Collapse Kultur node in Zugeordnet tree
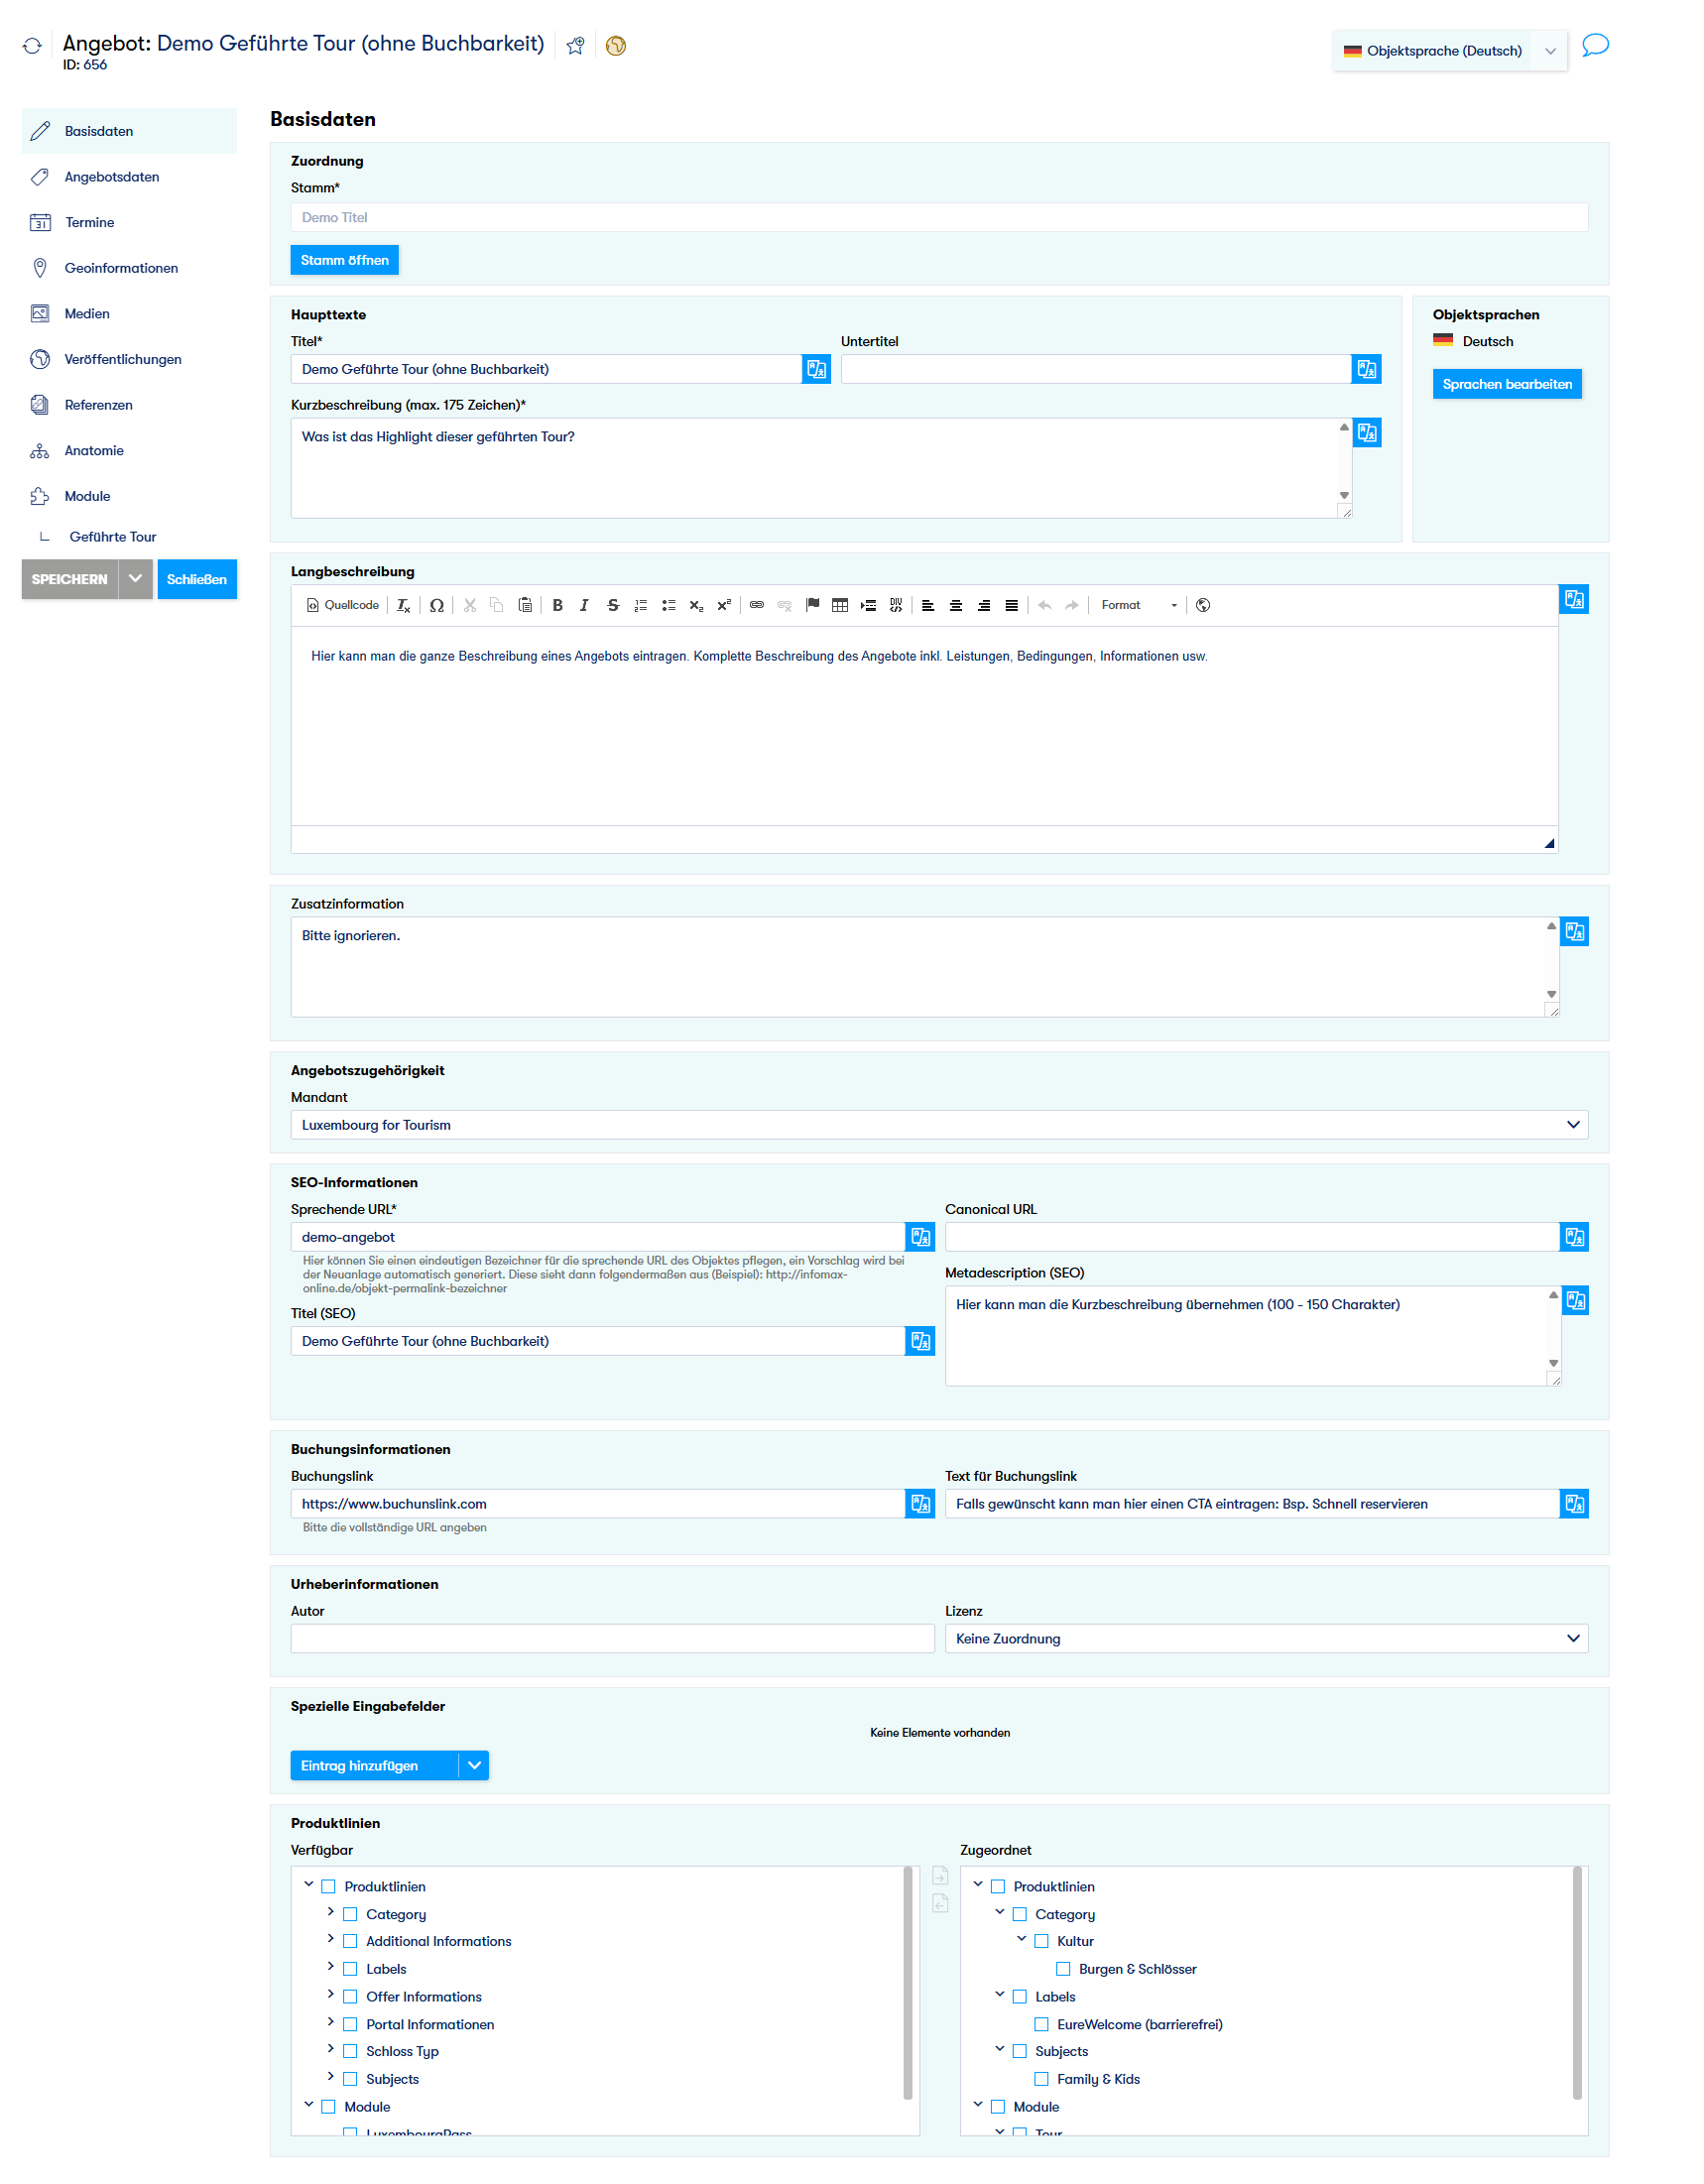The image size is (1704, 2184). pyautogui.click(x=1022, y=1940)
